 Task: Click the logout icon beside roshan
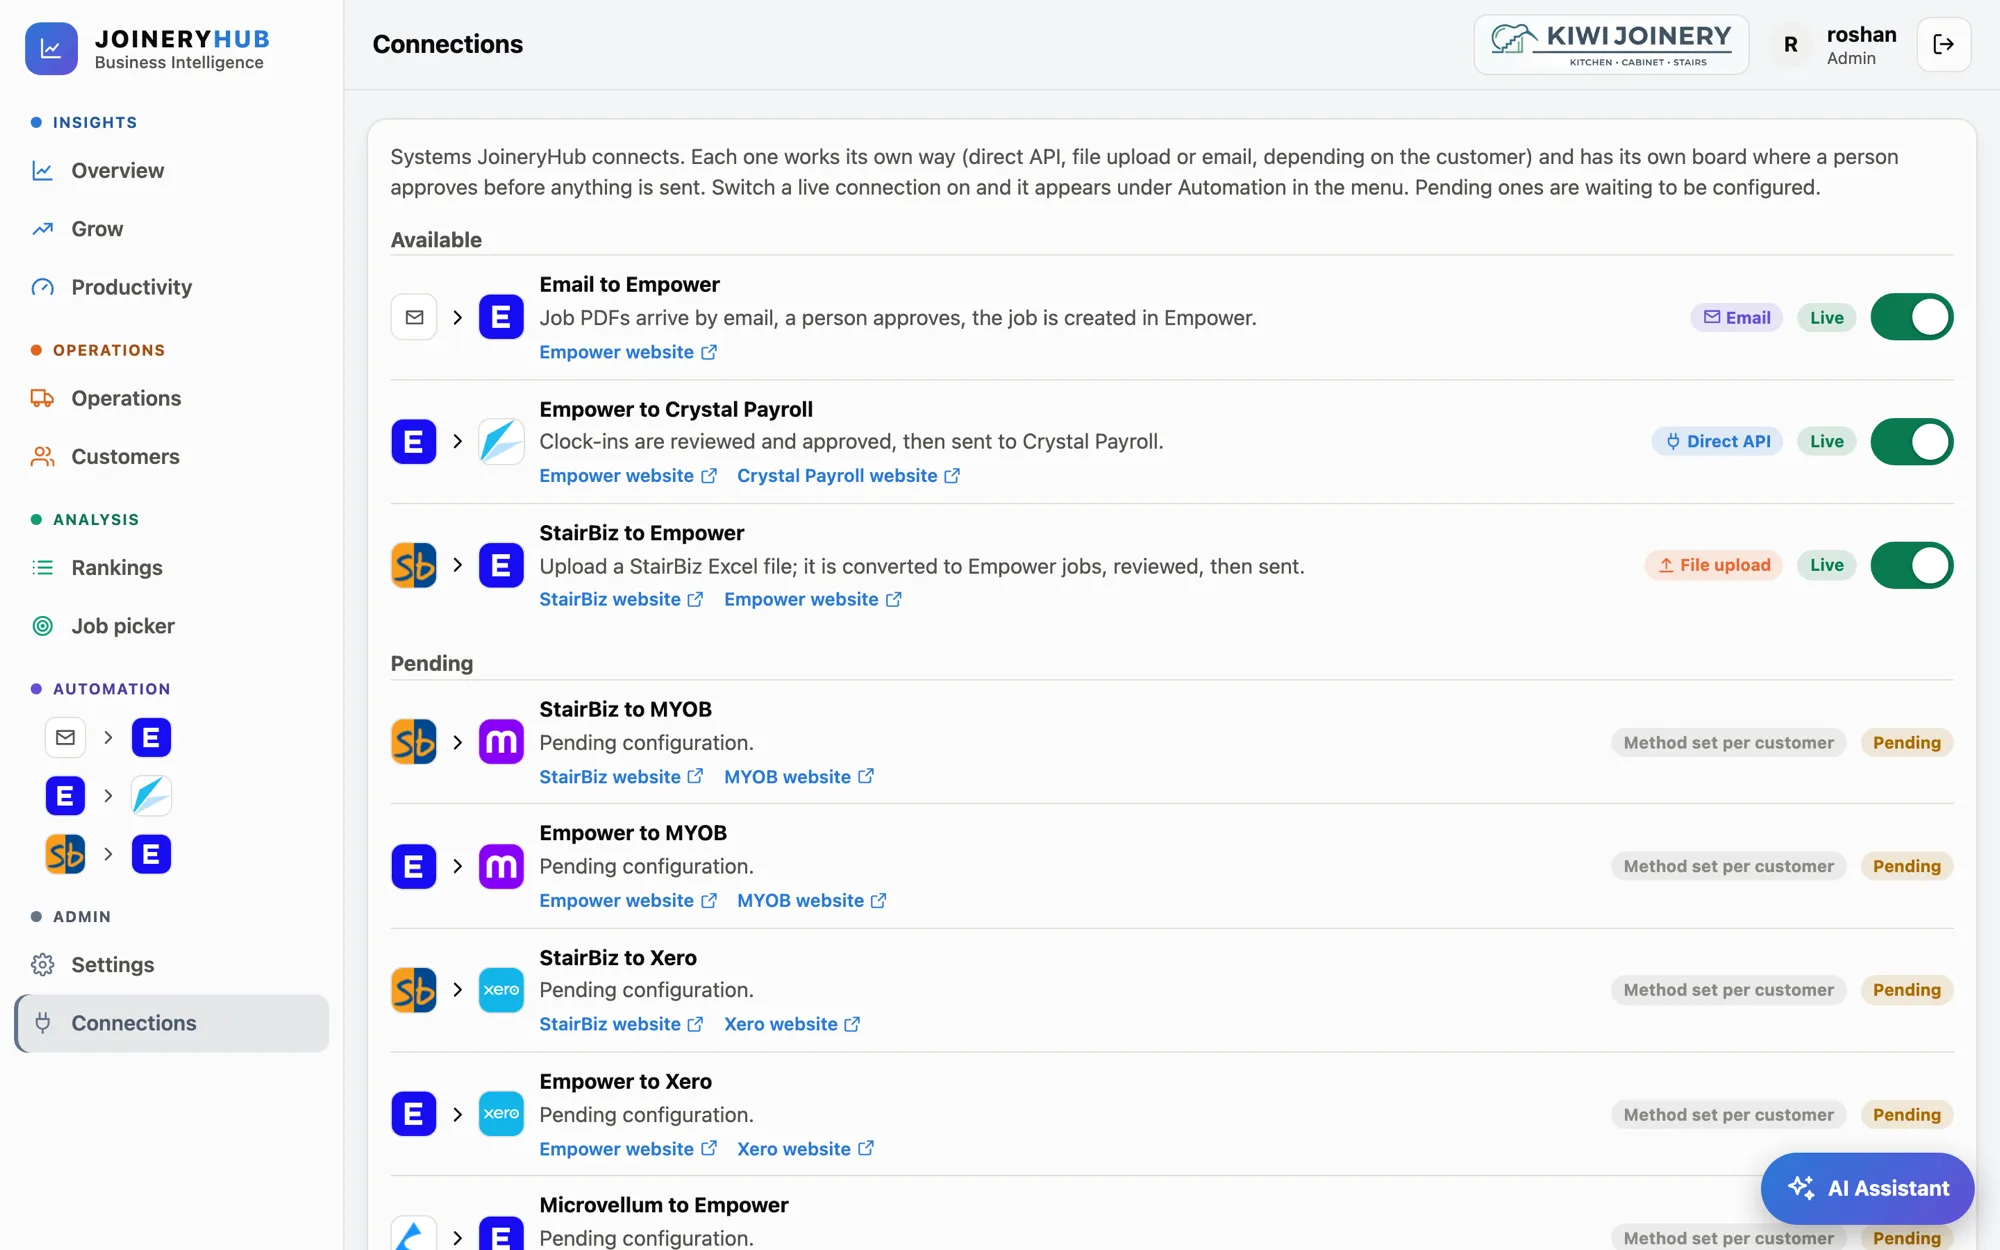(1943, 44)
